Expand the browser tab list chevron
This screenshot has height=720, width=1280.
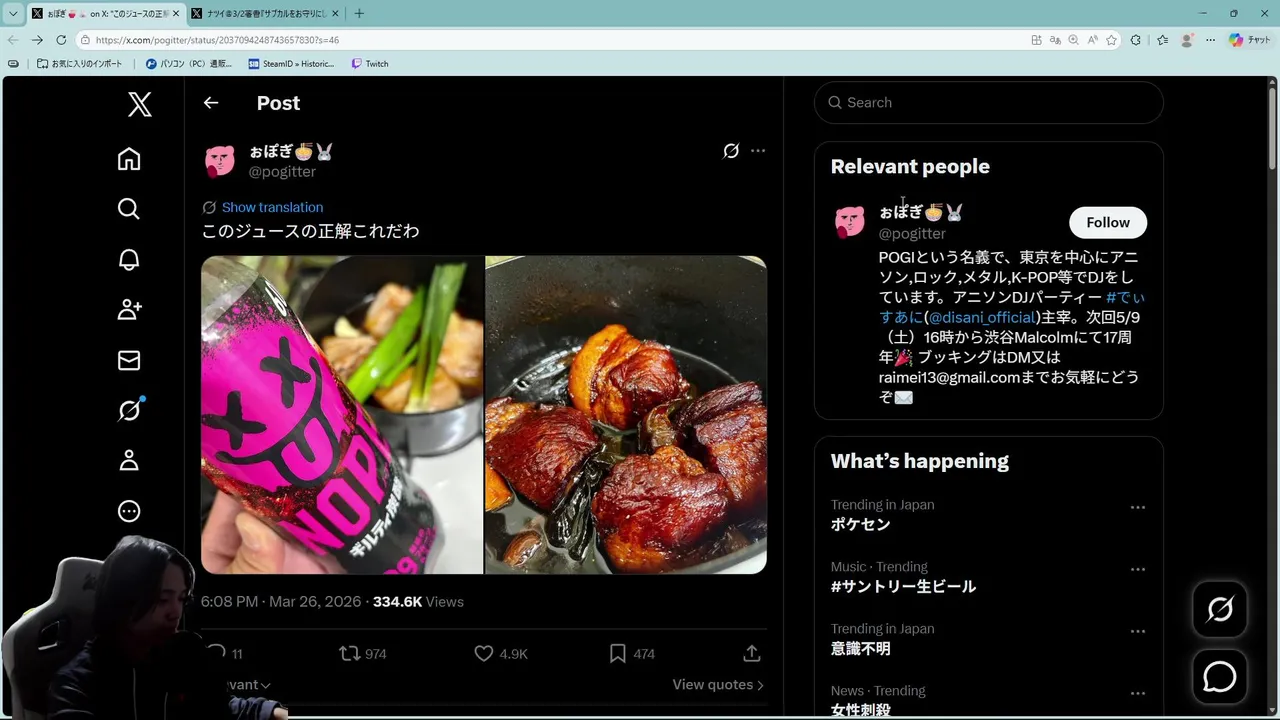pyautogui.click(x=13, y=13)
